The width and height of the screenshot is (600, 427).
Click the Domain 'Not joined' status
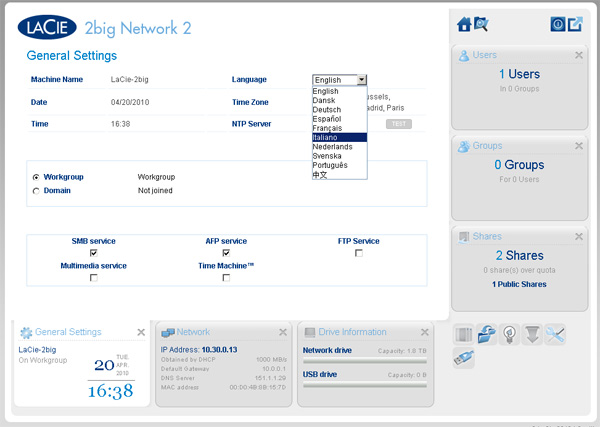pos(155,191)
